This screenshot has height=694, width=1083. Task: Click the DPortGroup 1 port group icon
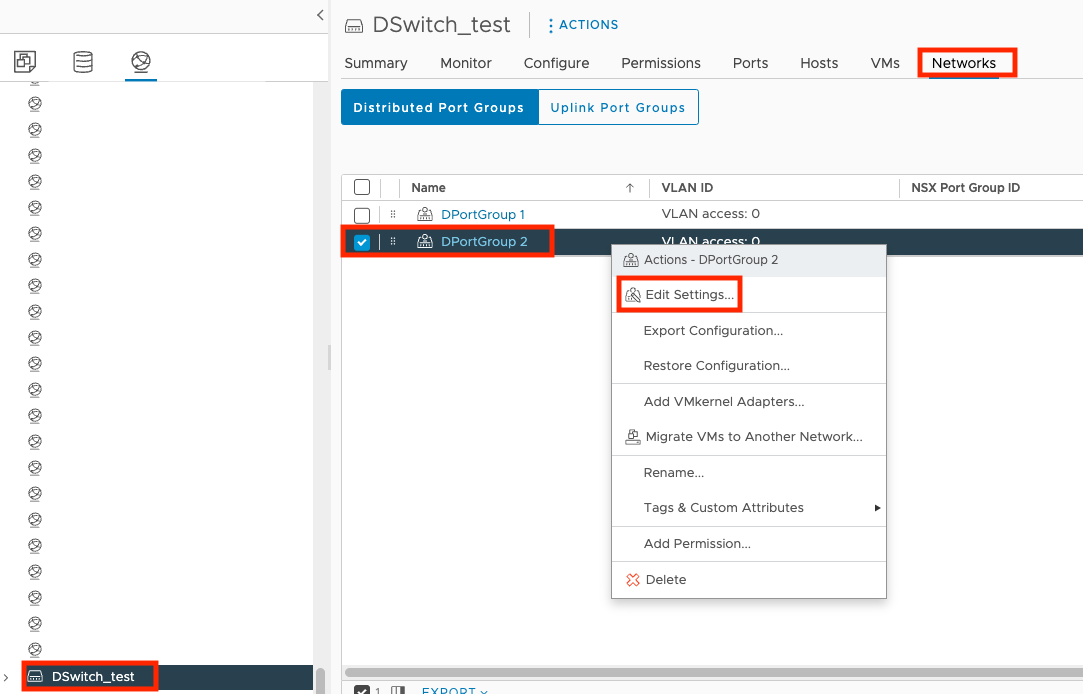pyautogui.click(x=425, y=215)
